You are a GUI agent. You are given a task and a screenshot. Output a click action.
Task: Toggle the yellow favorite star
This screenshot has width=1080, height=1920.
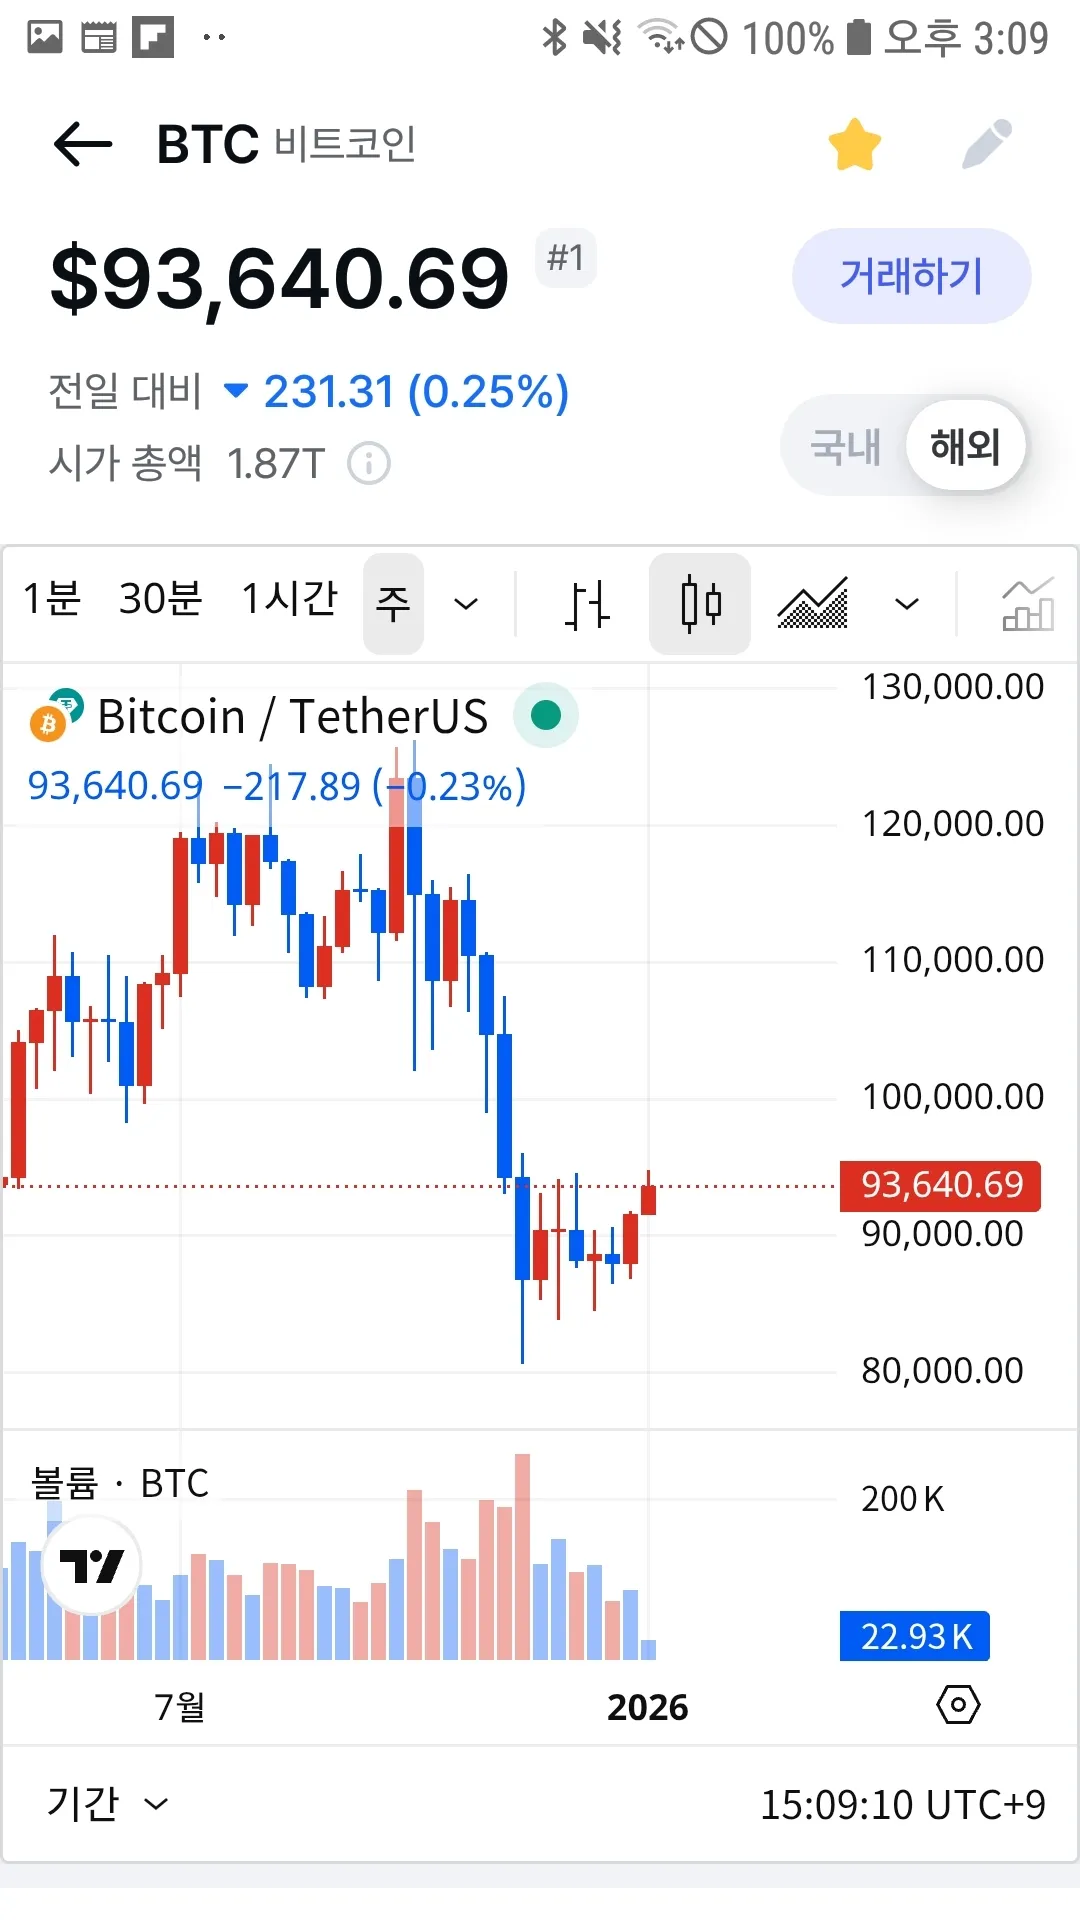click(x=855, y=145)
